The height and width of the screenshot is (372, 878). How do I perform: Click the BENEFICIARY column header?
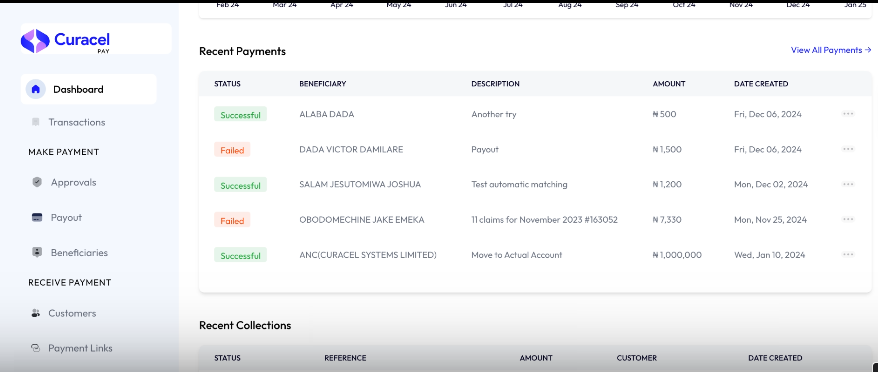tap(323, 83)
